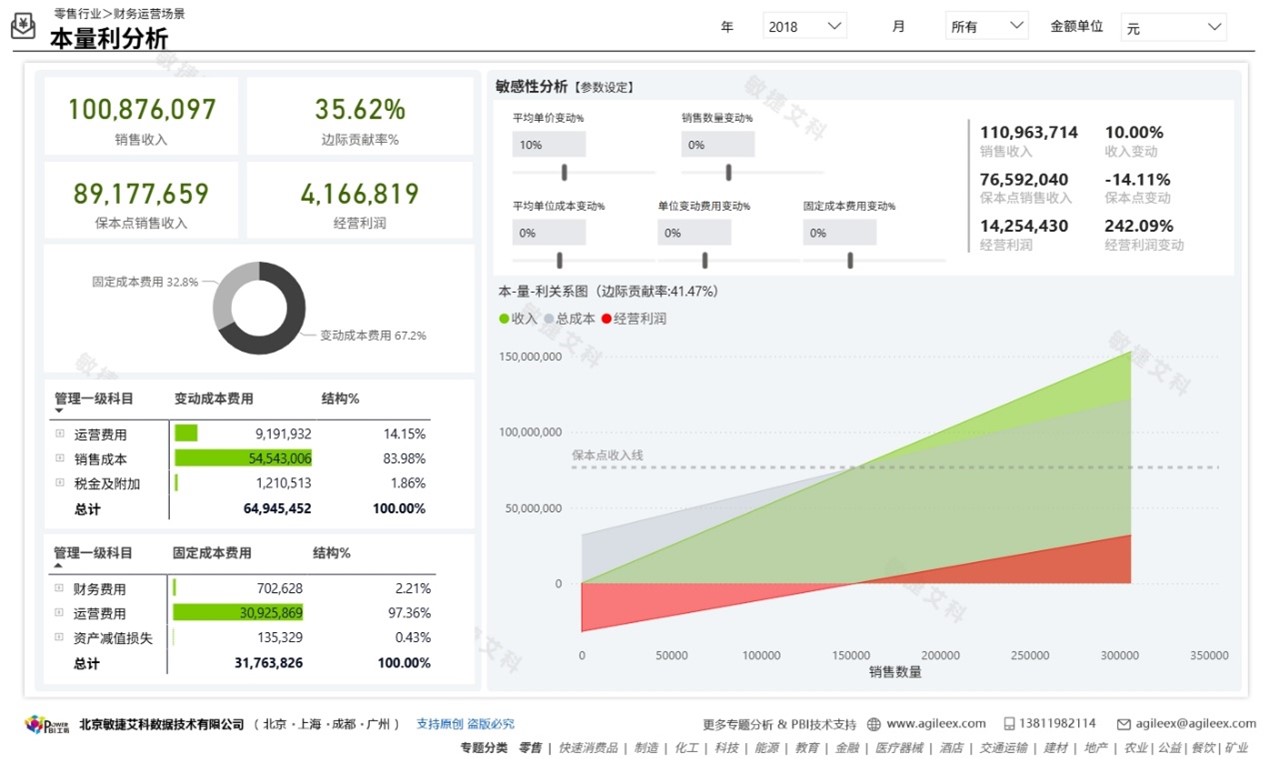1269x763 pixels.
Task: Expand the 财务费用 row in fixed cost table
Action: pyautogui.click(x=60, y=587)
